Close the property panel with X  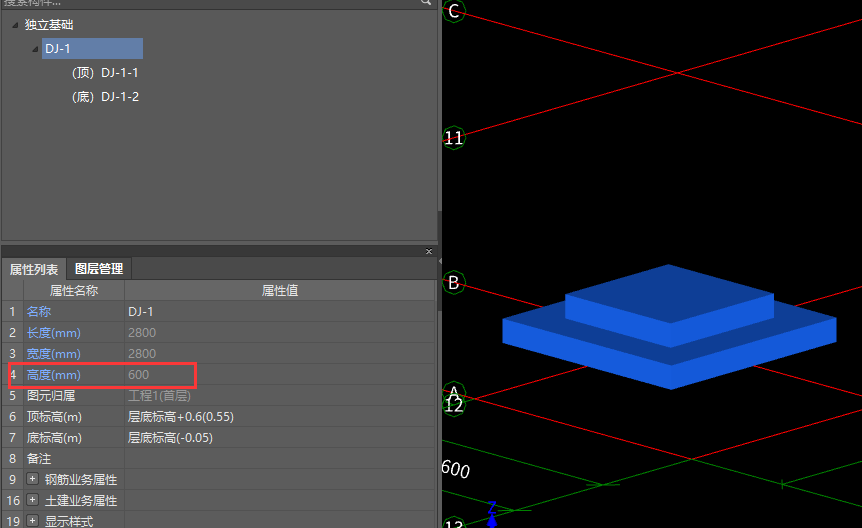(429, 251)
